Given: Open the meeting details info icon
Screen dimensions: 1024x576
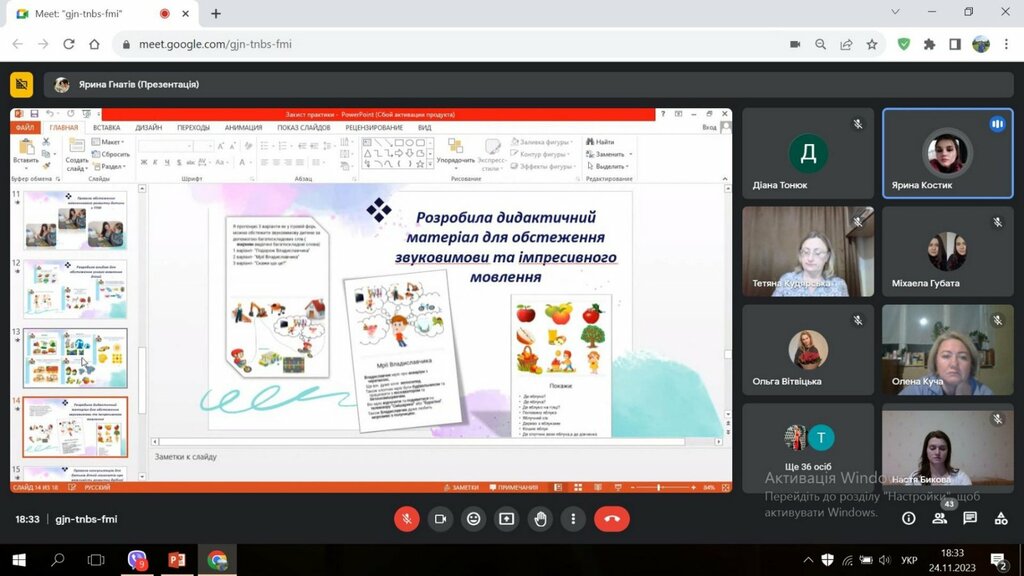Looking at the screenshot, I should coord(908,519).
